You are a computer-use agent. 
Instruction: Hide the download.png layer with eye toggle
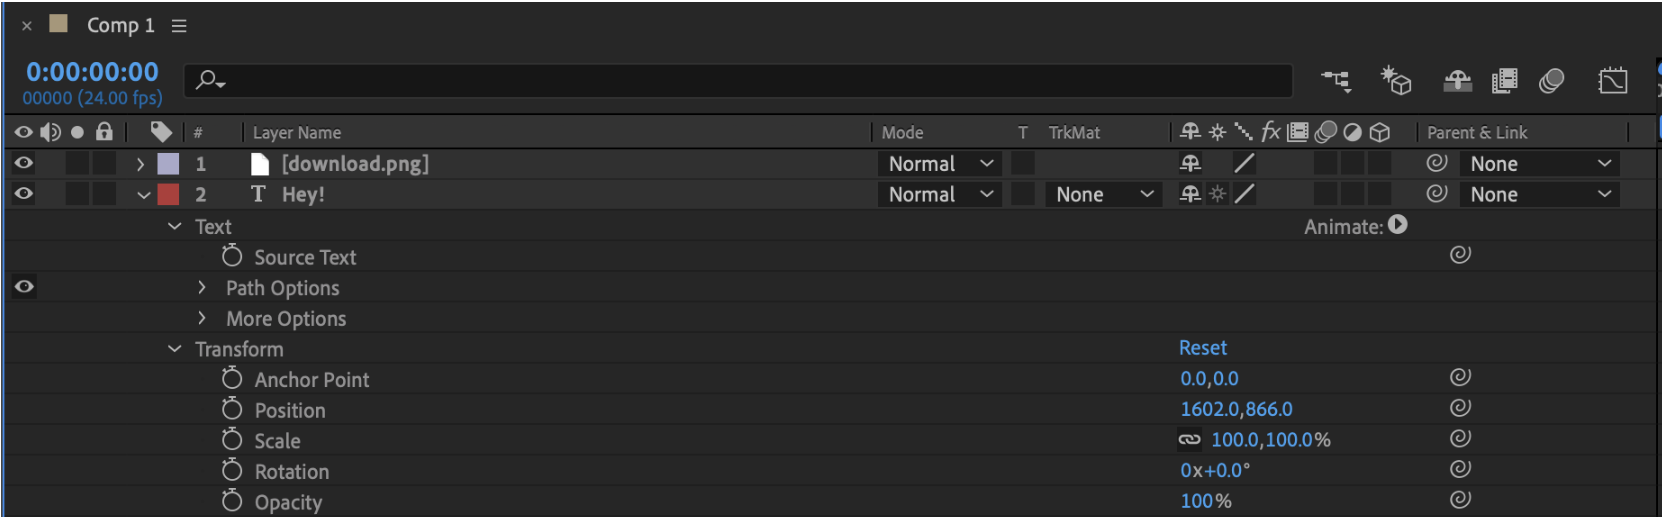pos(24,163)
